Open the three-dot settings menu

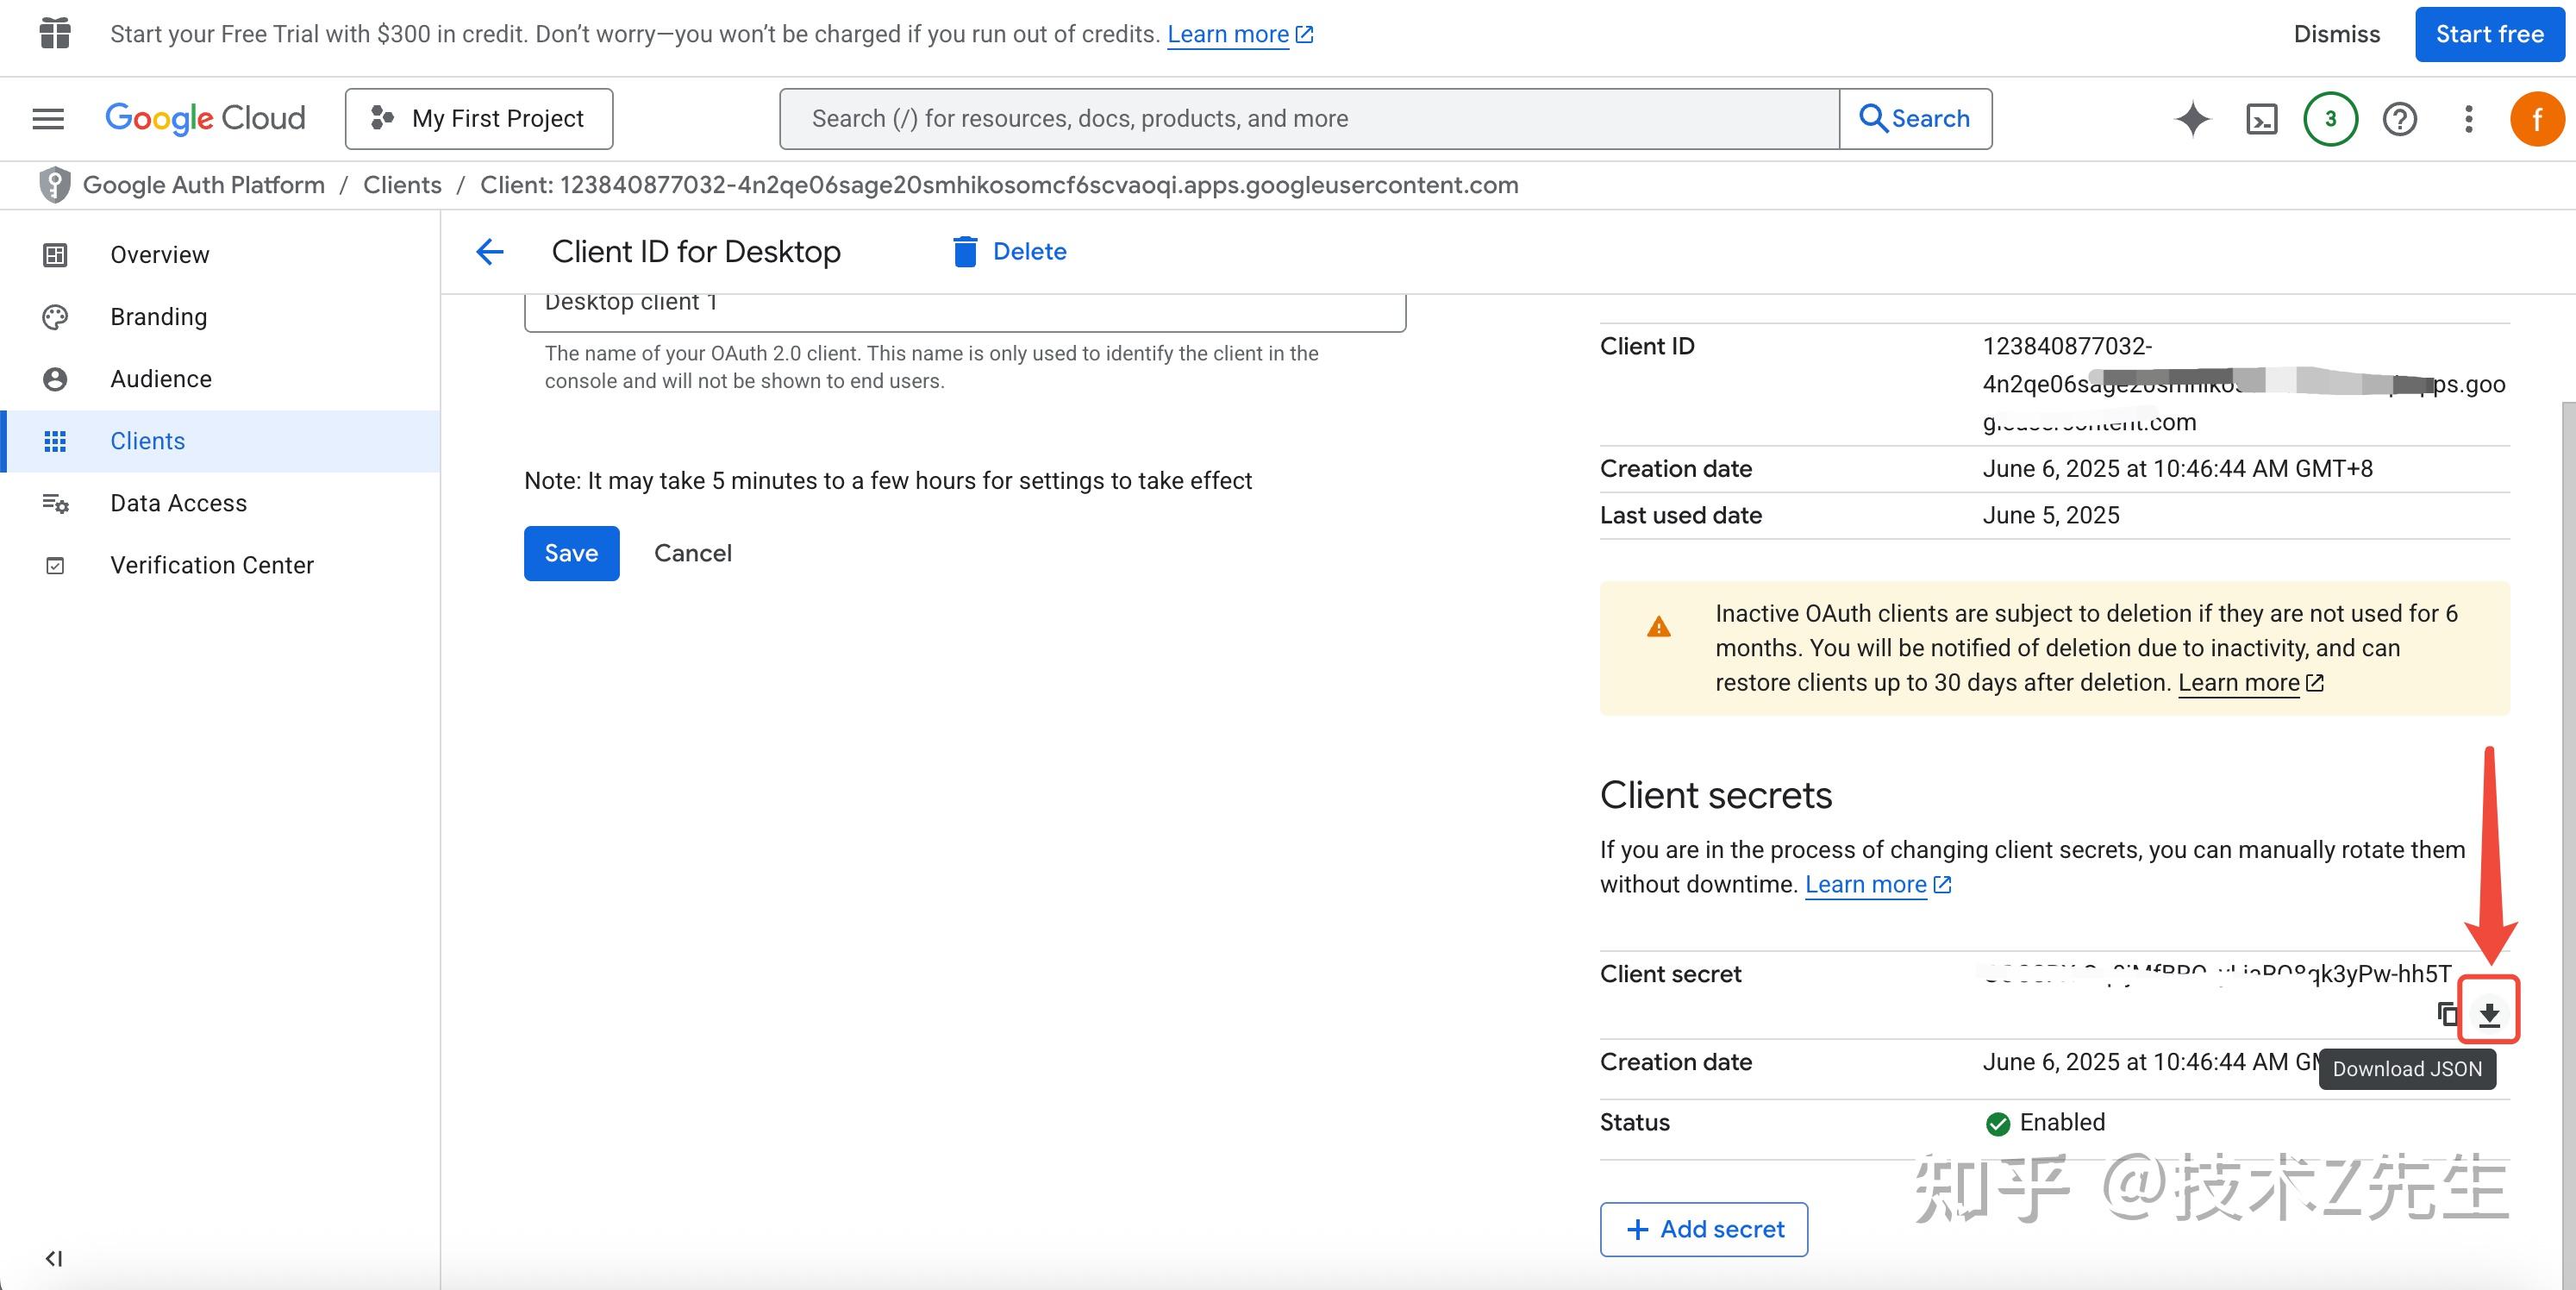pos(2468,119)
